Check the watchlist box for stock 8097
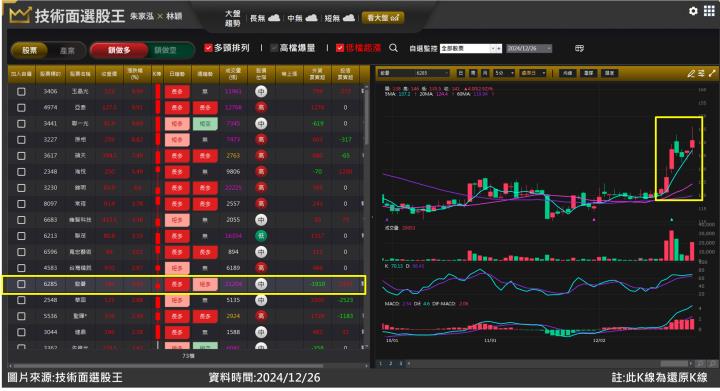The height and width of the screenshot is (391, 720). 21,204
